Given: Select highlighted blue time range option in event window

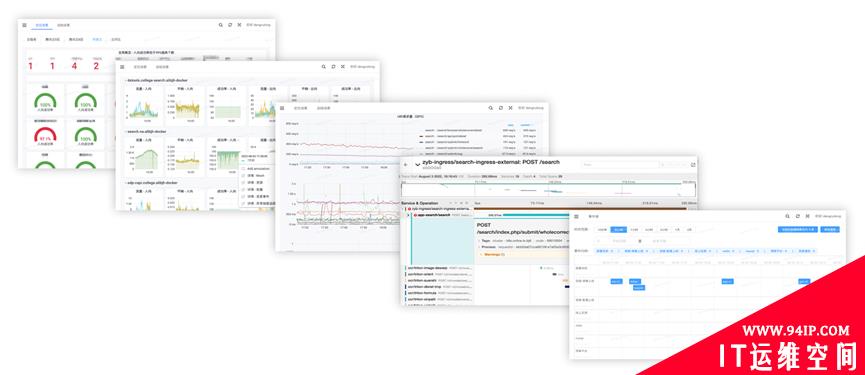Looking at the screenshot, I should [618, 229].
